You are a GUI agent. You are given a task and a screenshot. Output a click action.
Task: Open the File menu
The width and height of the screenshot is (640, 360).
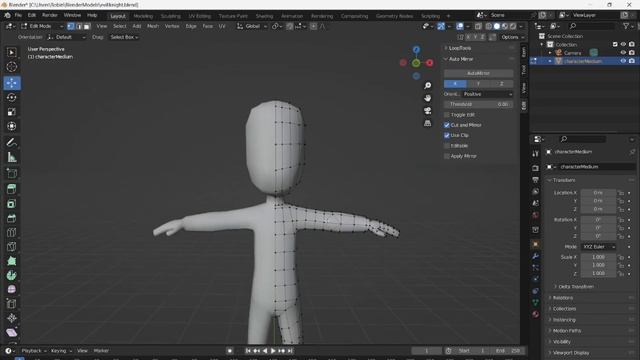coord(18,15)
